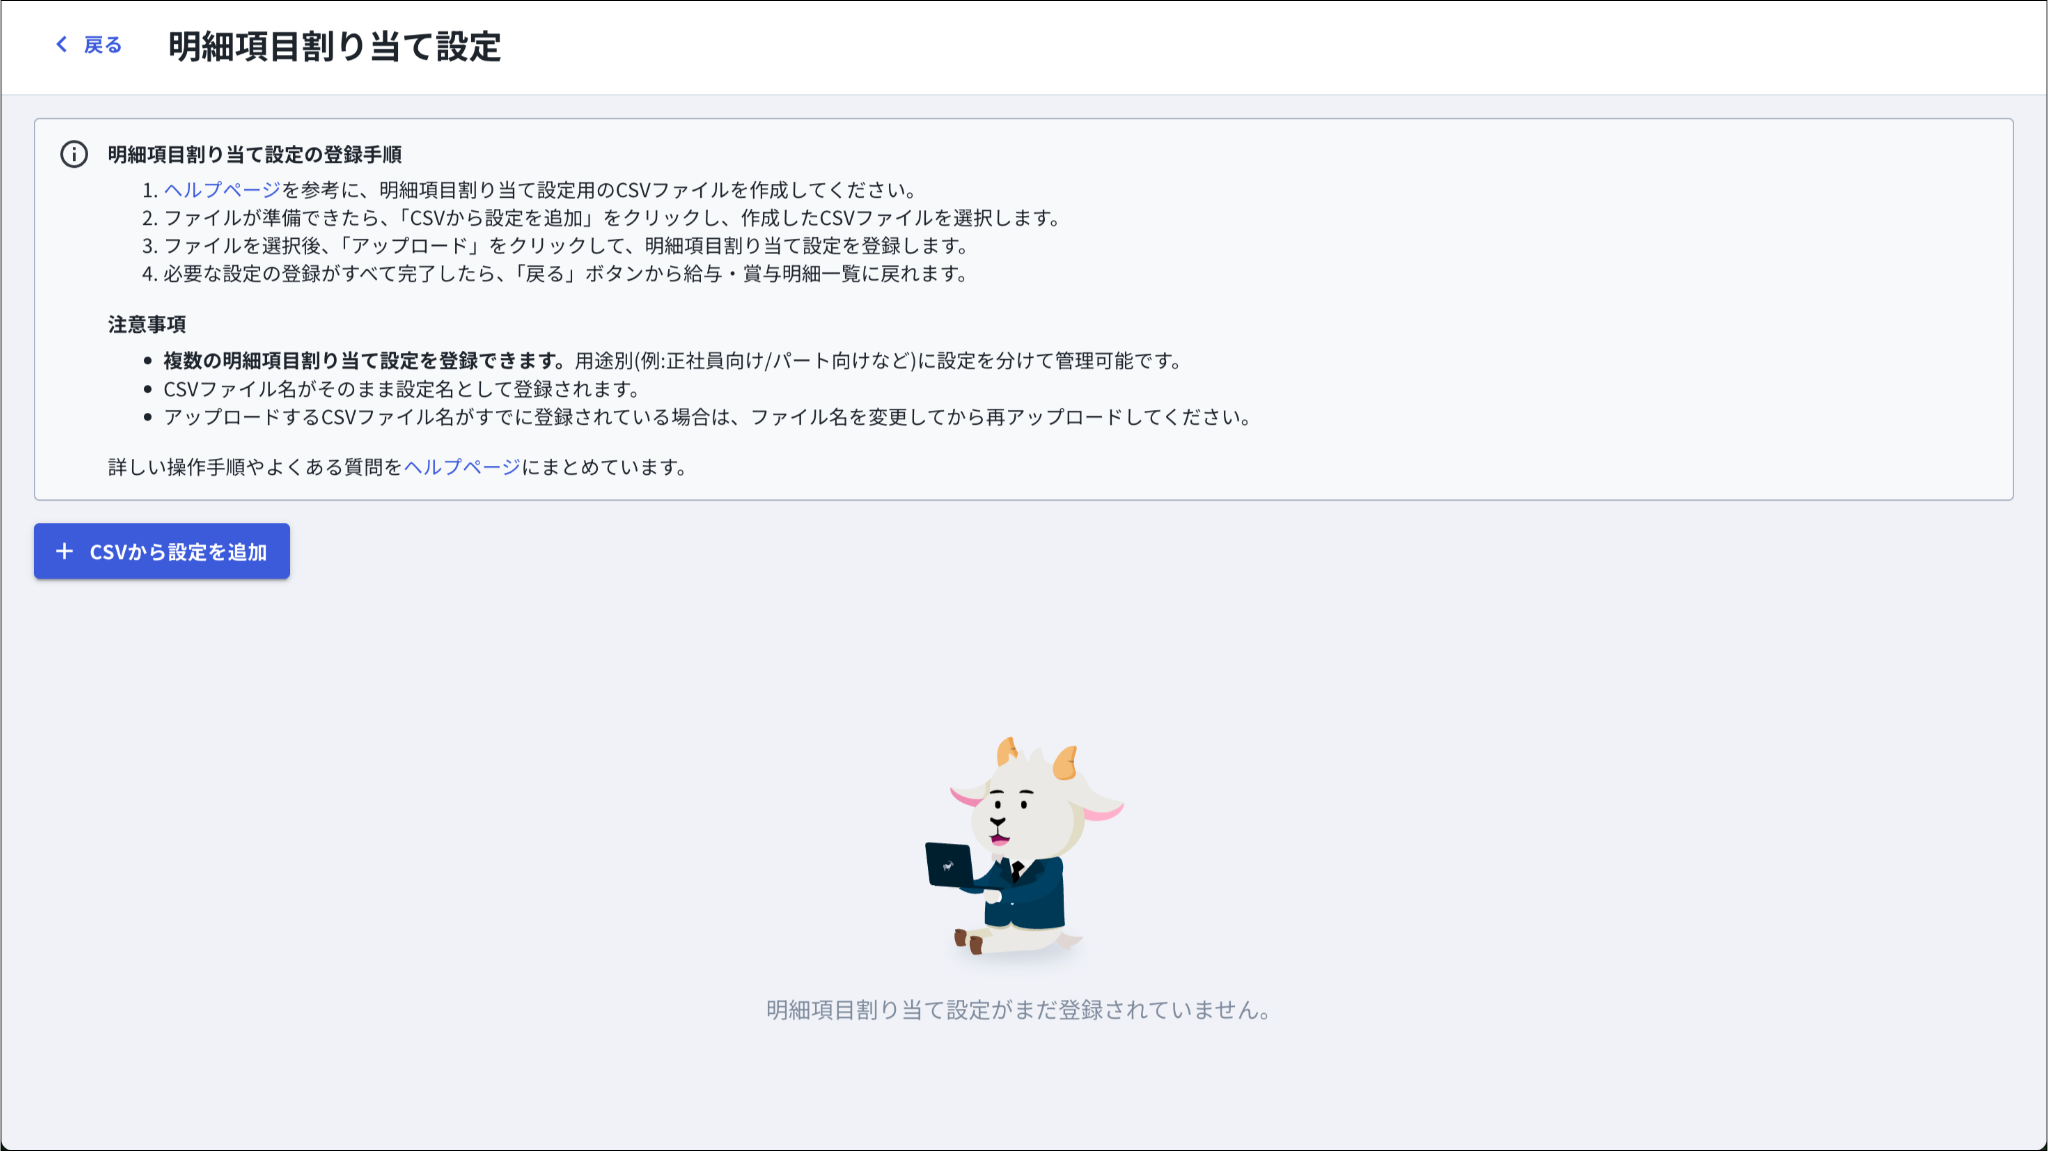Click the info circle icon

[74, 154]
